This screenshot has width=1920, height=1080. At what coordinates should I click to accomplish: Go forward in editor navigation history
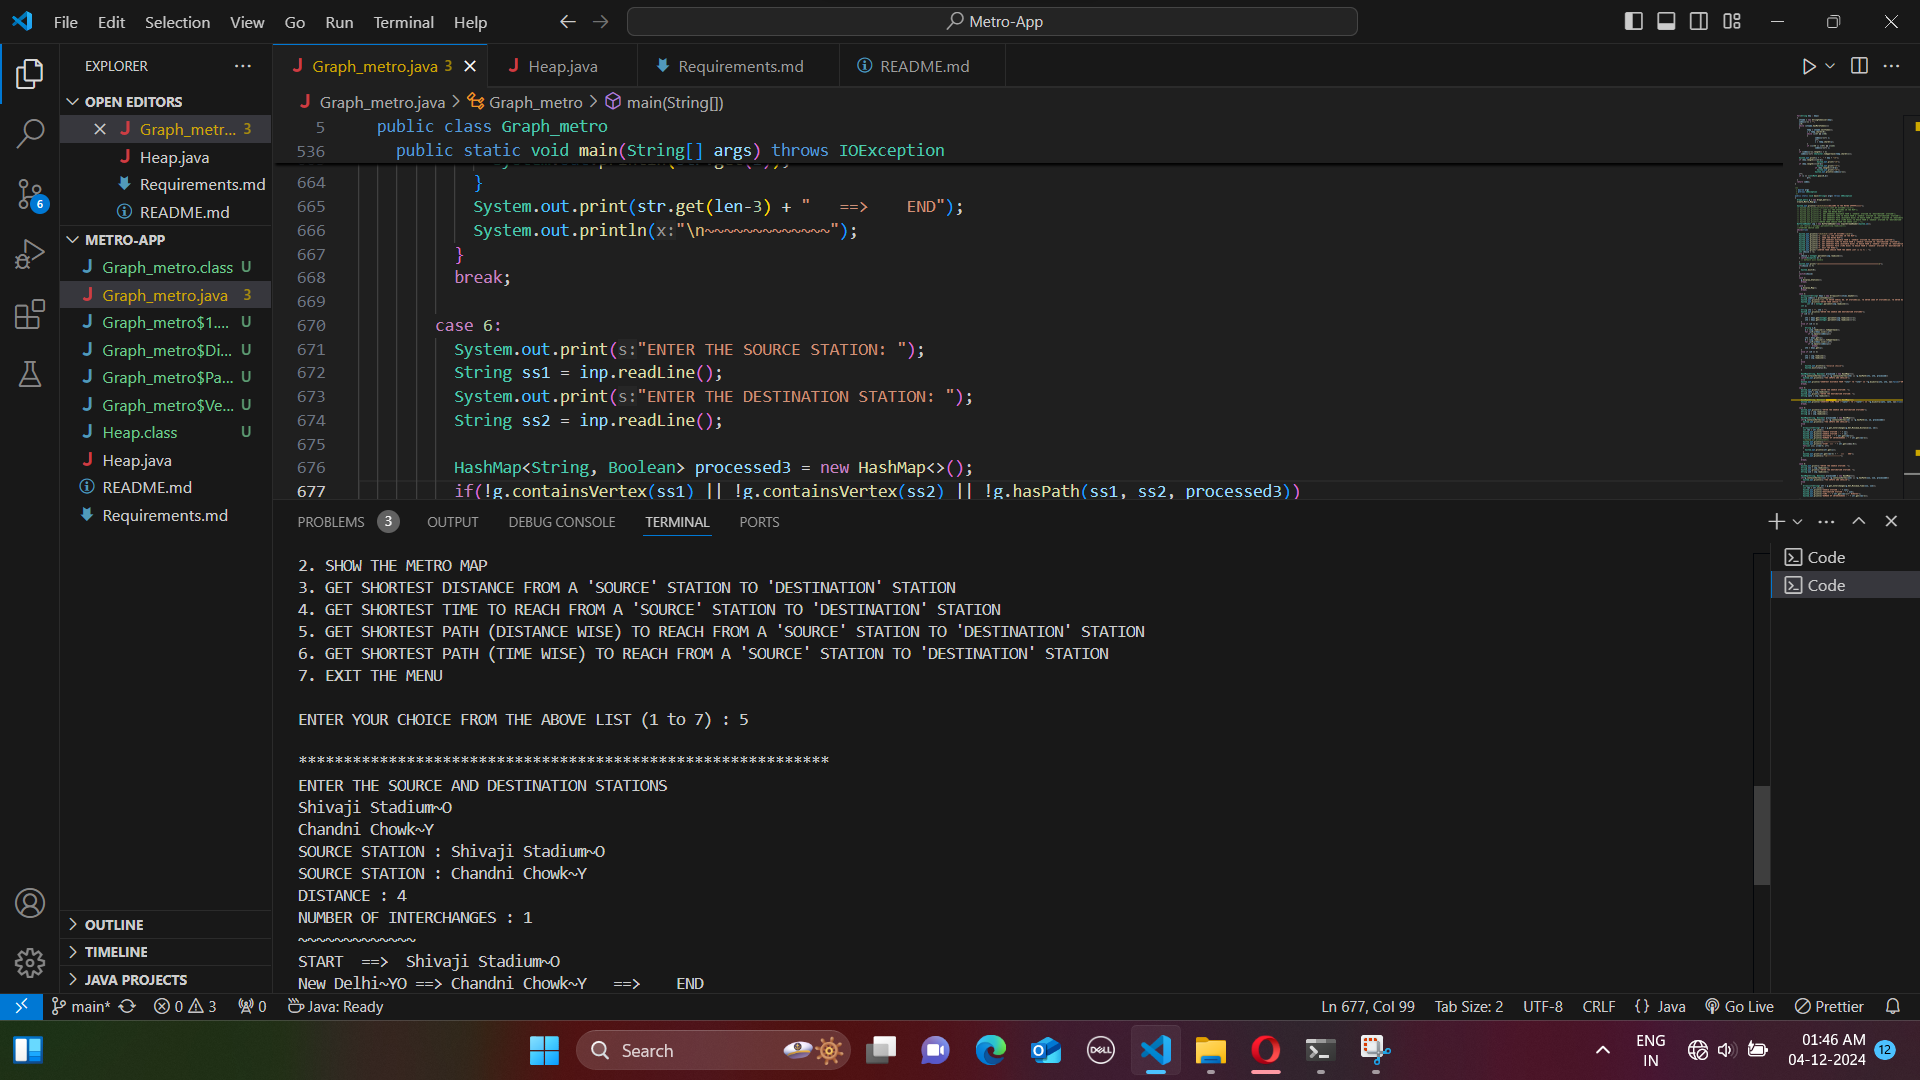(600, 21)
